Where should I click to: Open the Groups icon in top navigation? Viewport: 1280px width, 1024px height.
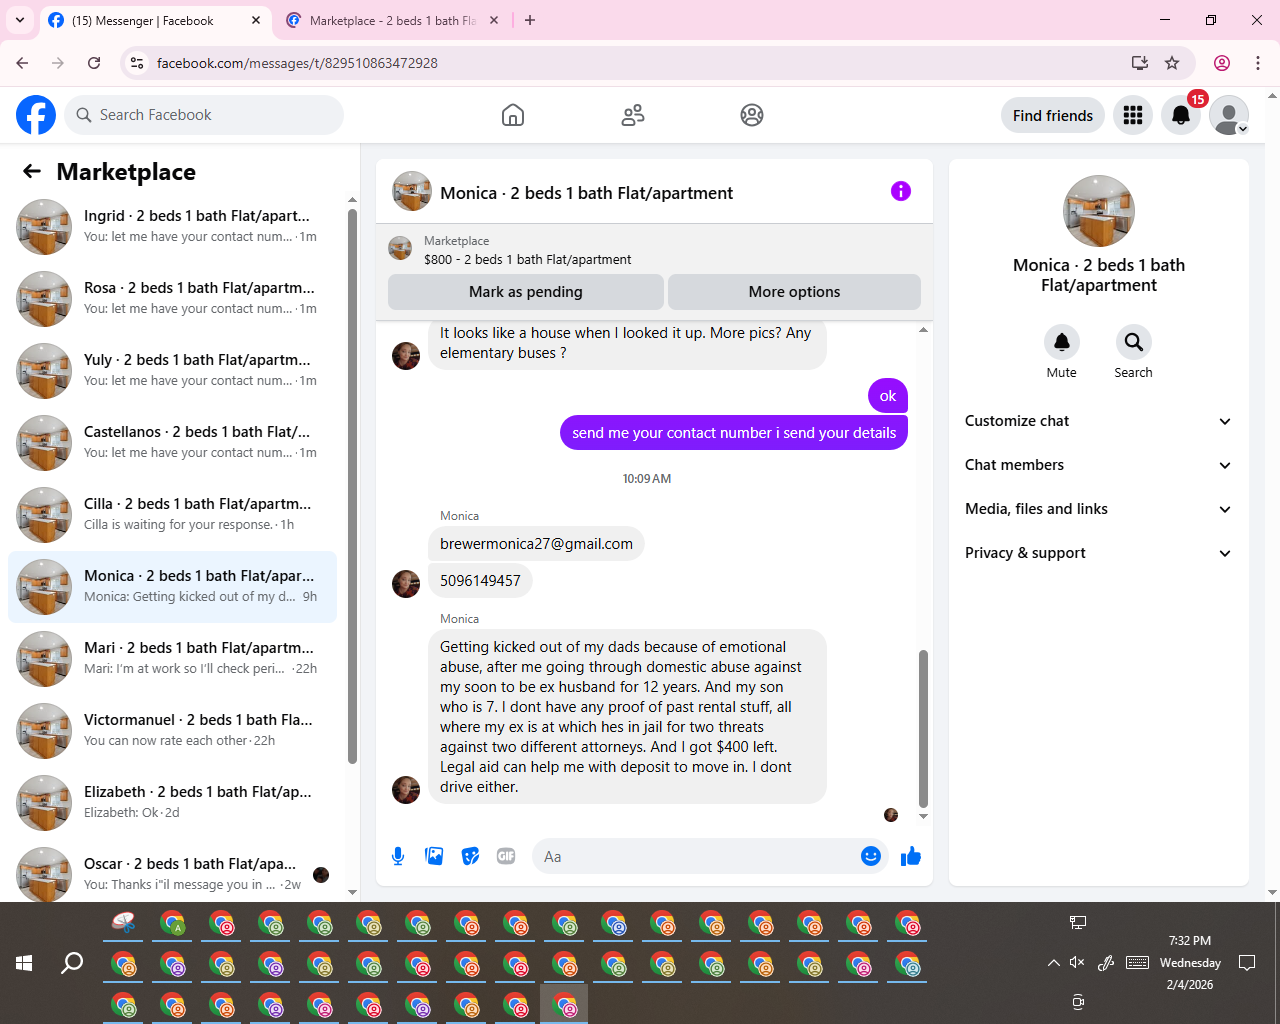[752, 115]
